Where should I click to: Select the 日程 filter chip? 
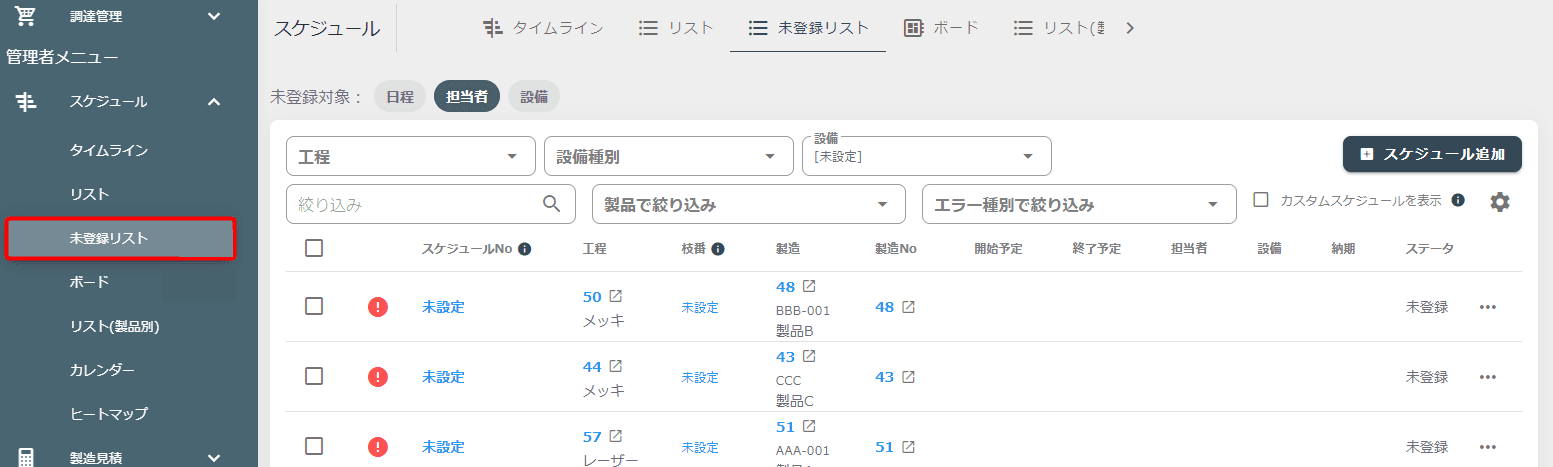[x=400, y=96]
